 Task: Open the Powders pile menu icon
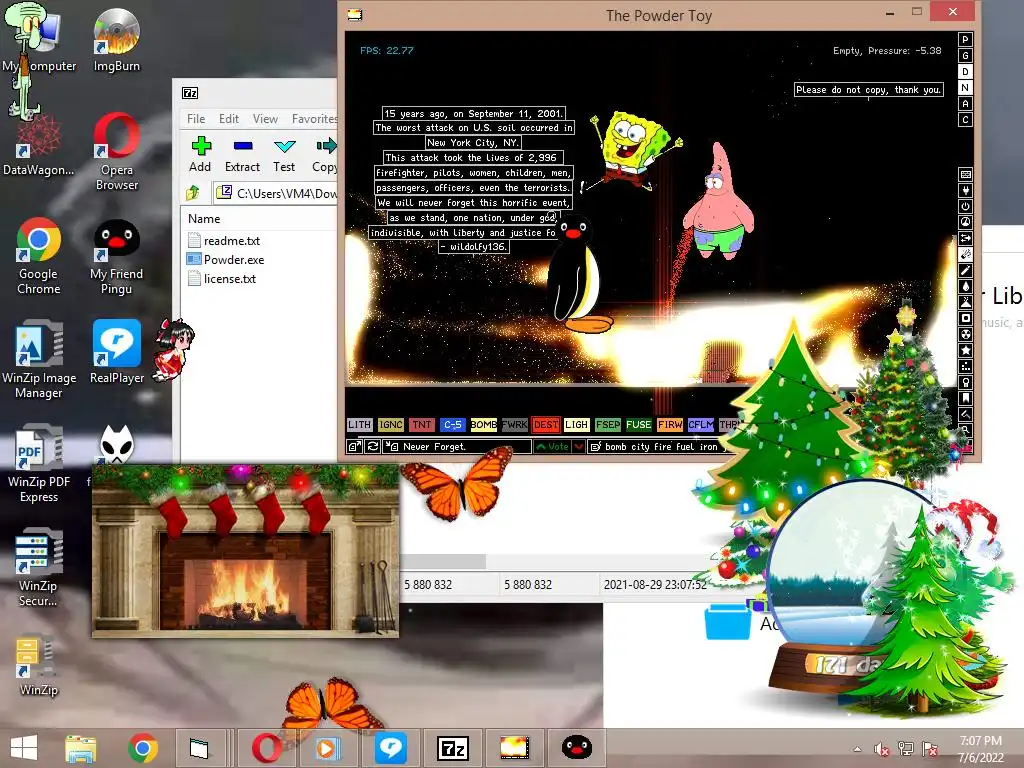pyautogui.click(x=965, y=302)
